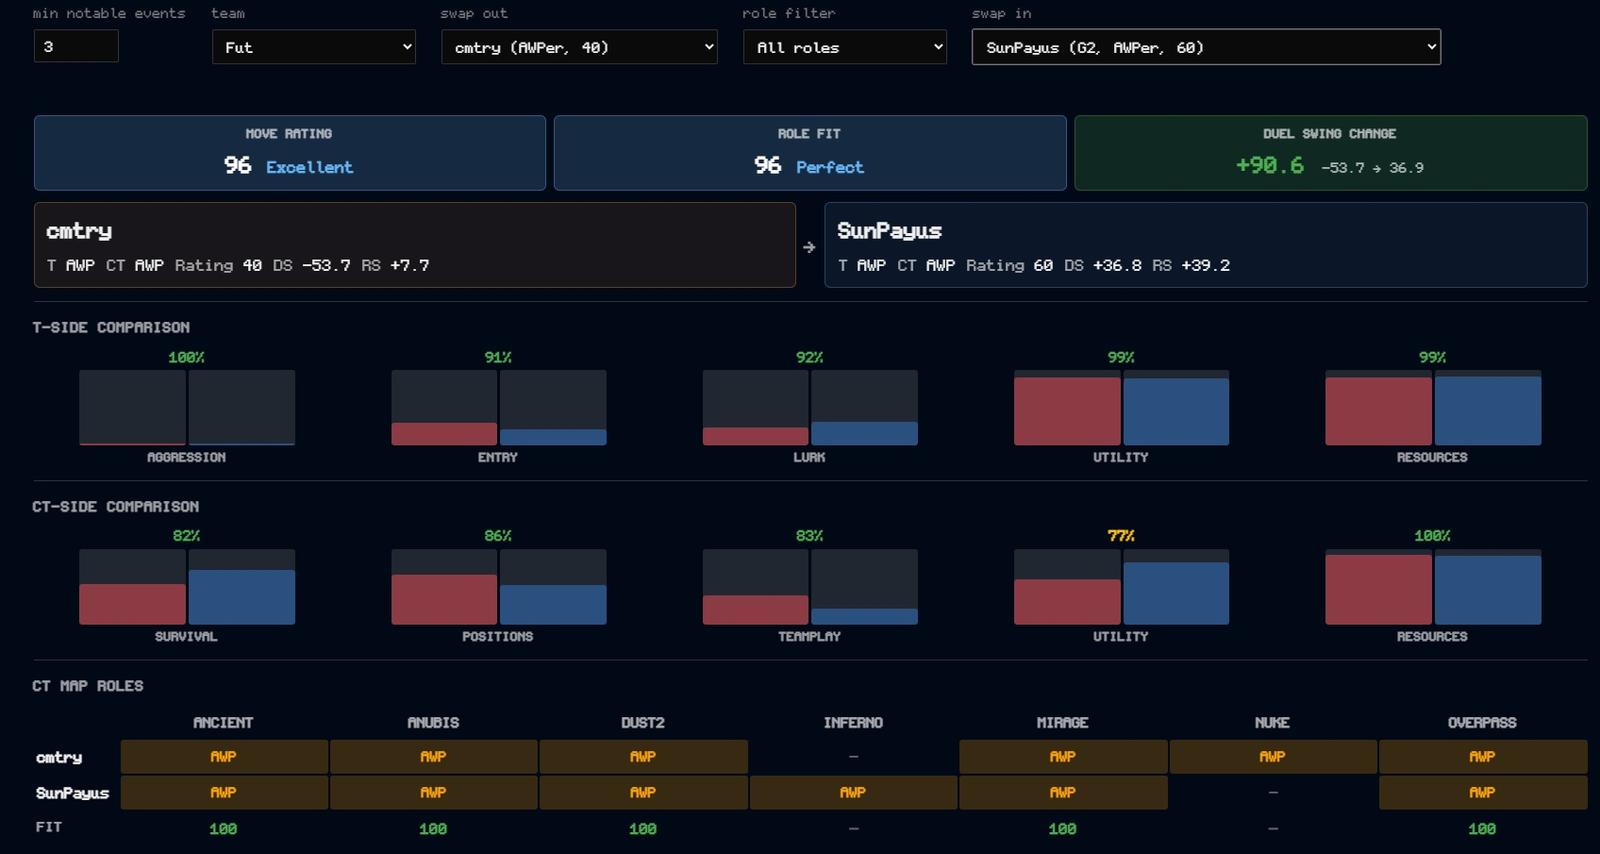Click the min notable events number field
The height and width of the screenshot is (854, 1600).
coord(76,46)
